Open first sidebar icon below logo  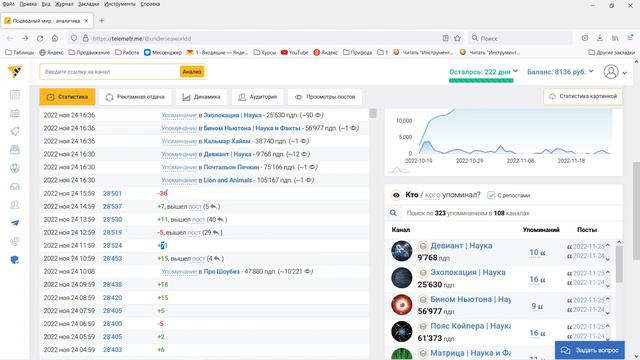[x=15, y=95]
